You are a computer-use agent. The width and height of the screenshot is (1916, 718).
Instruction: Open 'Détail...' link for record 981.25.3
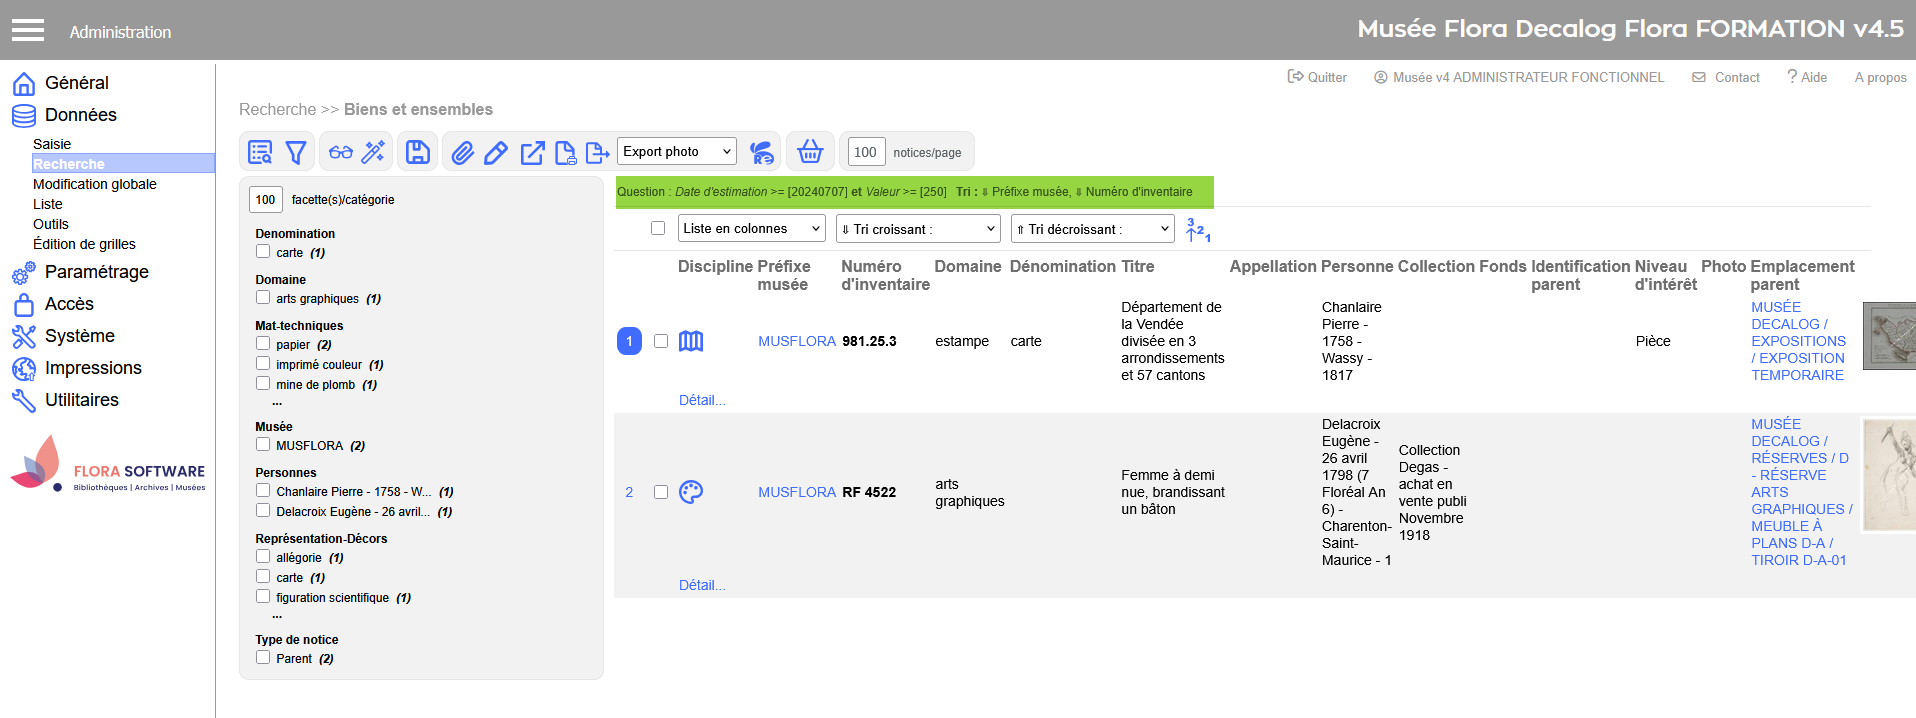coord(702,400)
